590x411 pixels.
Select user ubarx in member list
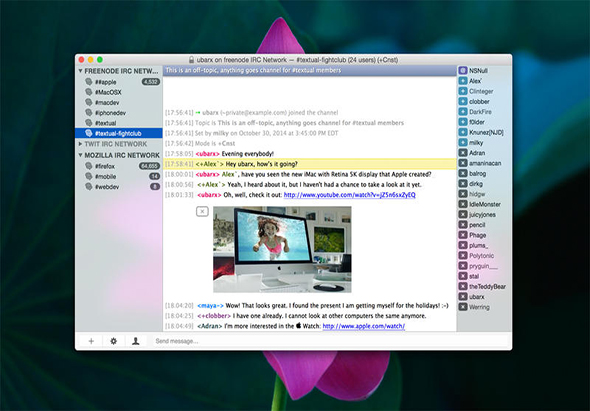click(484, 297)
